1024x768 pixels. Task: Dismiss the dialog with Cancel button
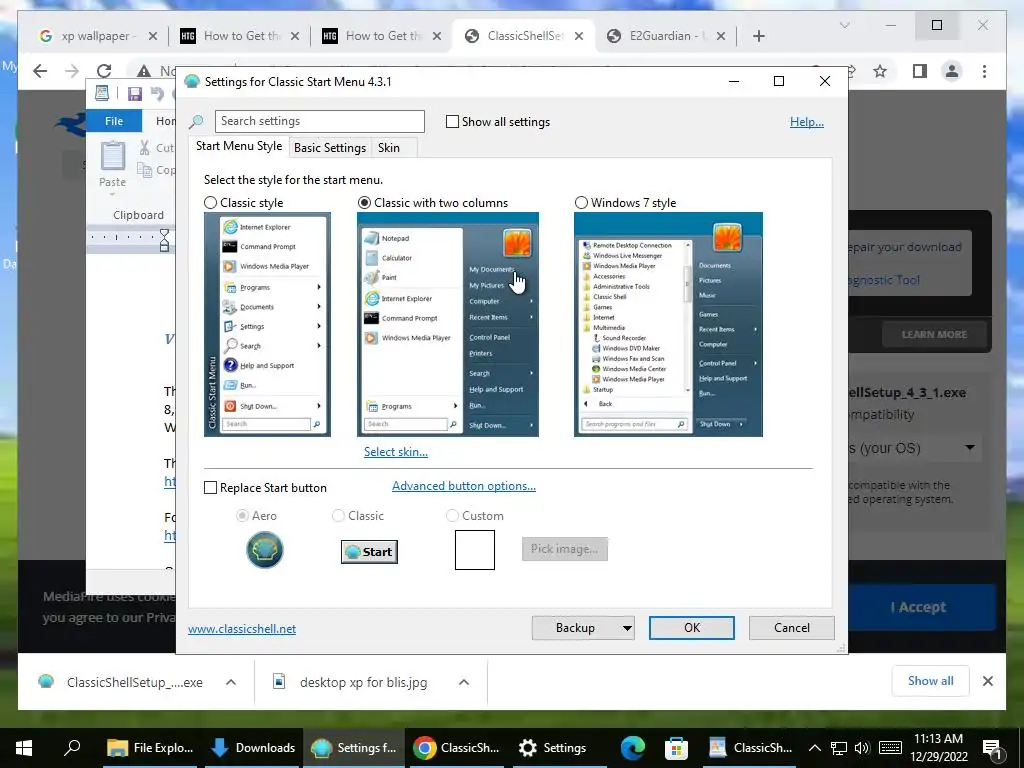tap(792, 628)
